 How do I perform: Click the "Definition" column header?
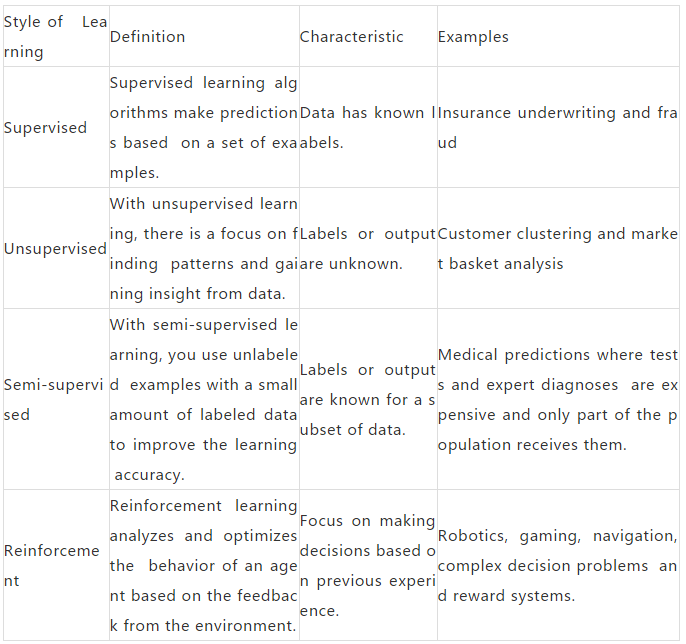148,37
